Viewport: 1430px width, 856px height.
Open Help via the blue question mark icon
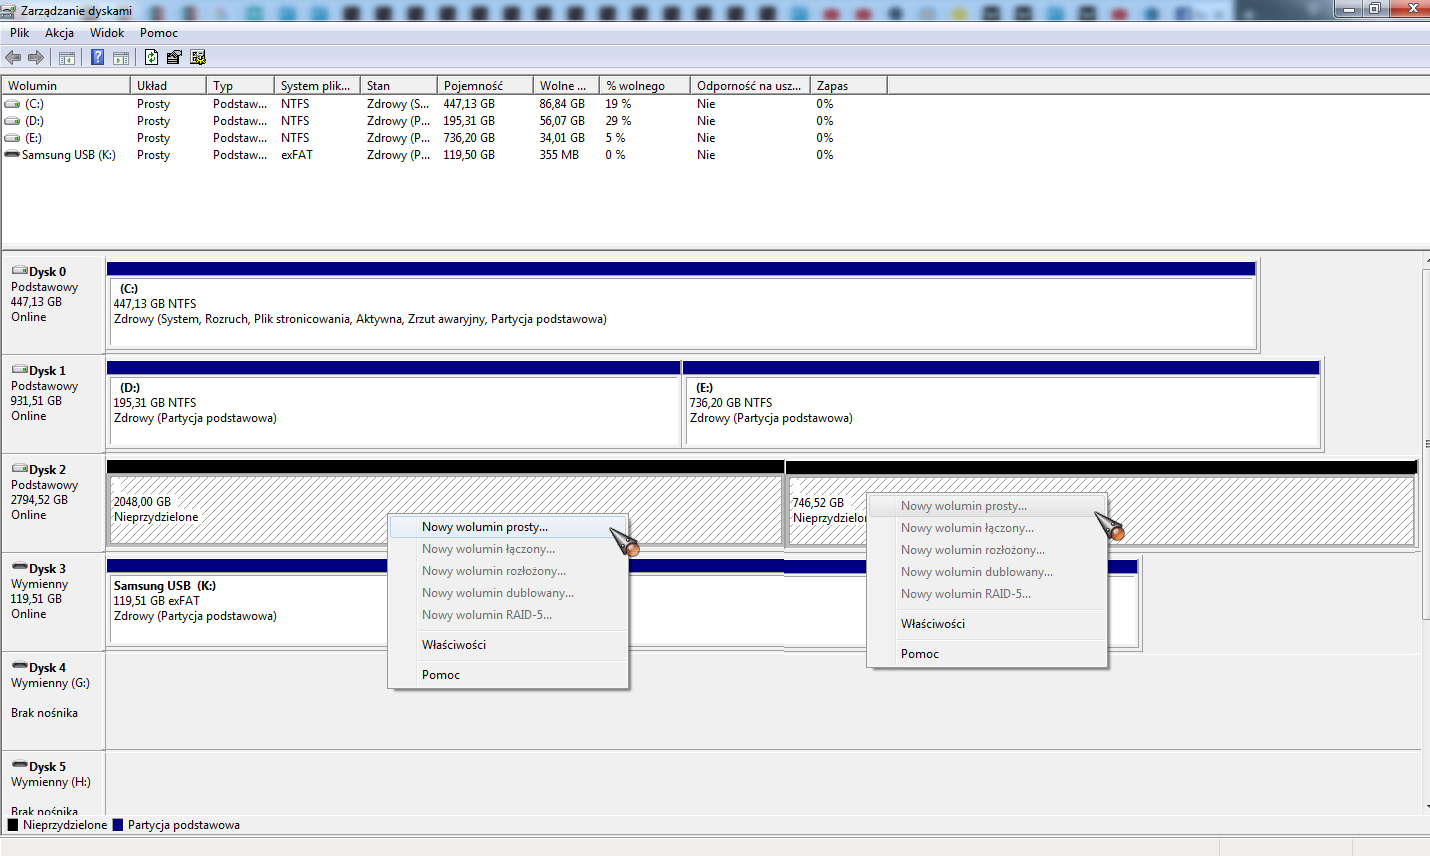pos(97,58)
